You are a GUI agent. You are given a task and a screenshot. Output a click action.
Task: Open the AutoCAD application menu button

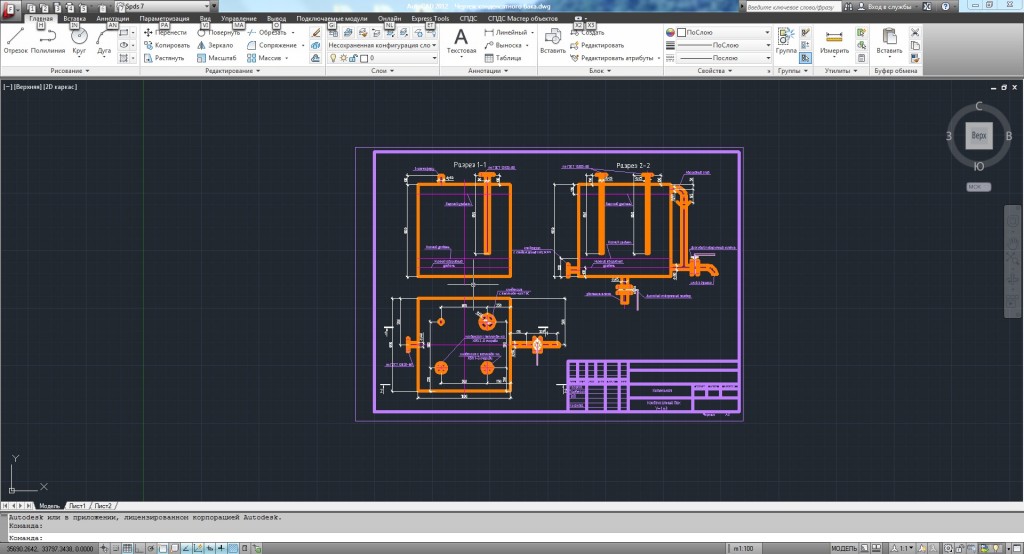pos(10,10)
